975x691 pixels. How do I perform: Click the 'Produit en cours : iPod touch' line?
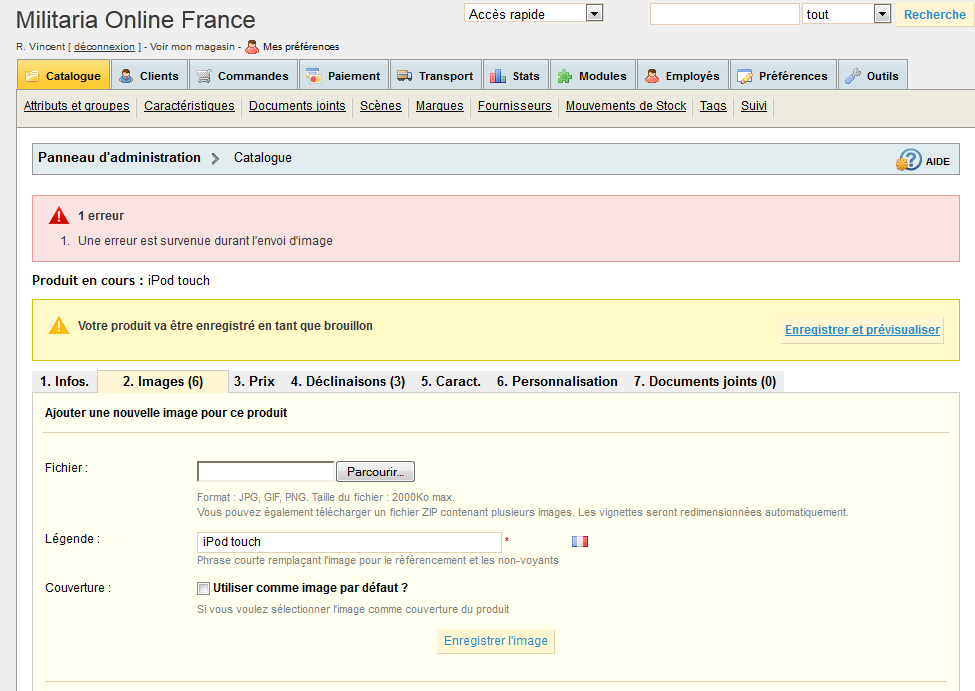tap(121, 281)
